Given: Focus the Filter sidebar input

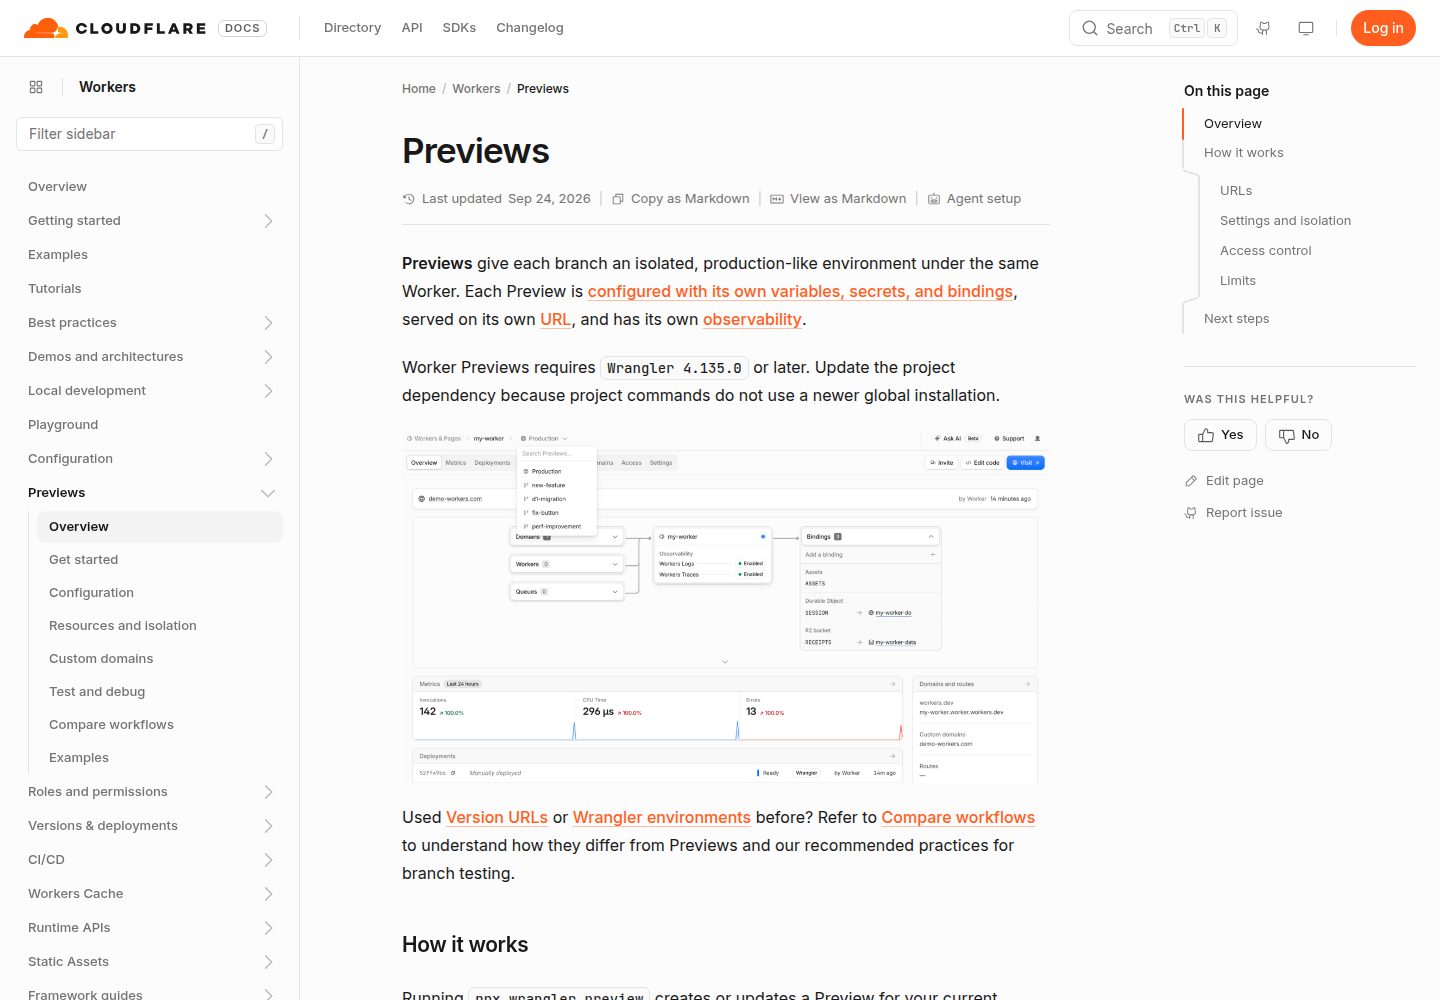Looking at the screenshot, I should tap(150, 134).
